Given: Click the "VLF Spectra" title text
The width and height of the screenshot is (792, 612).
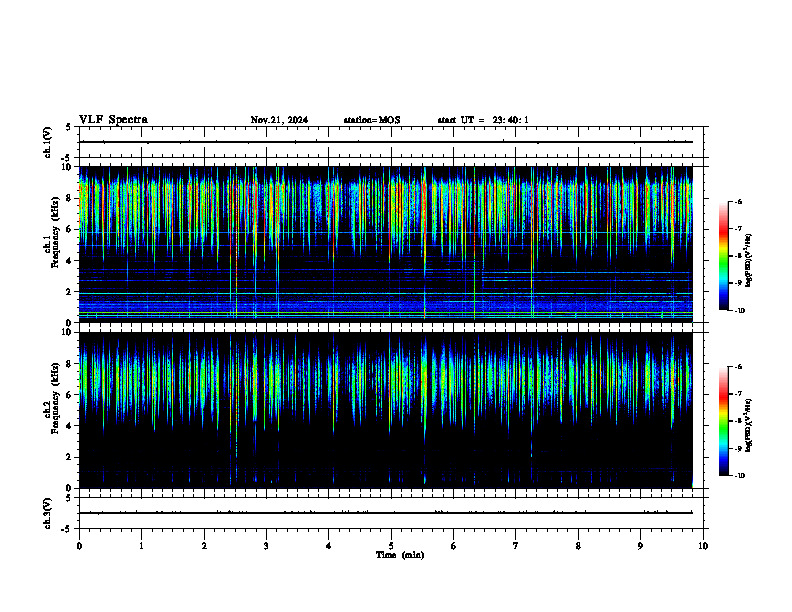Looking at the screenshot, I should click(x=113, y=120).
